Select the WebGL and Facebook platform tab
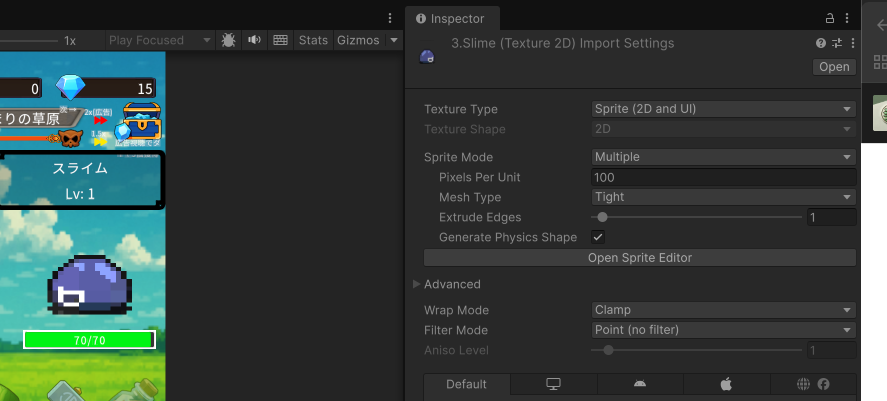 pyautogui.click(x=813, y=384)
